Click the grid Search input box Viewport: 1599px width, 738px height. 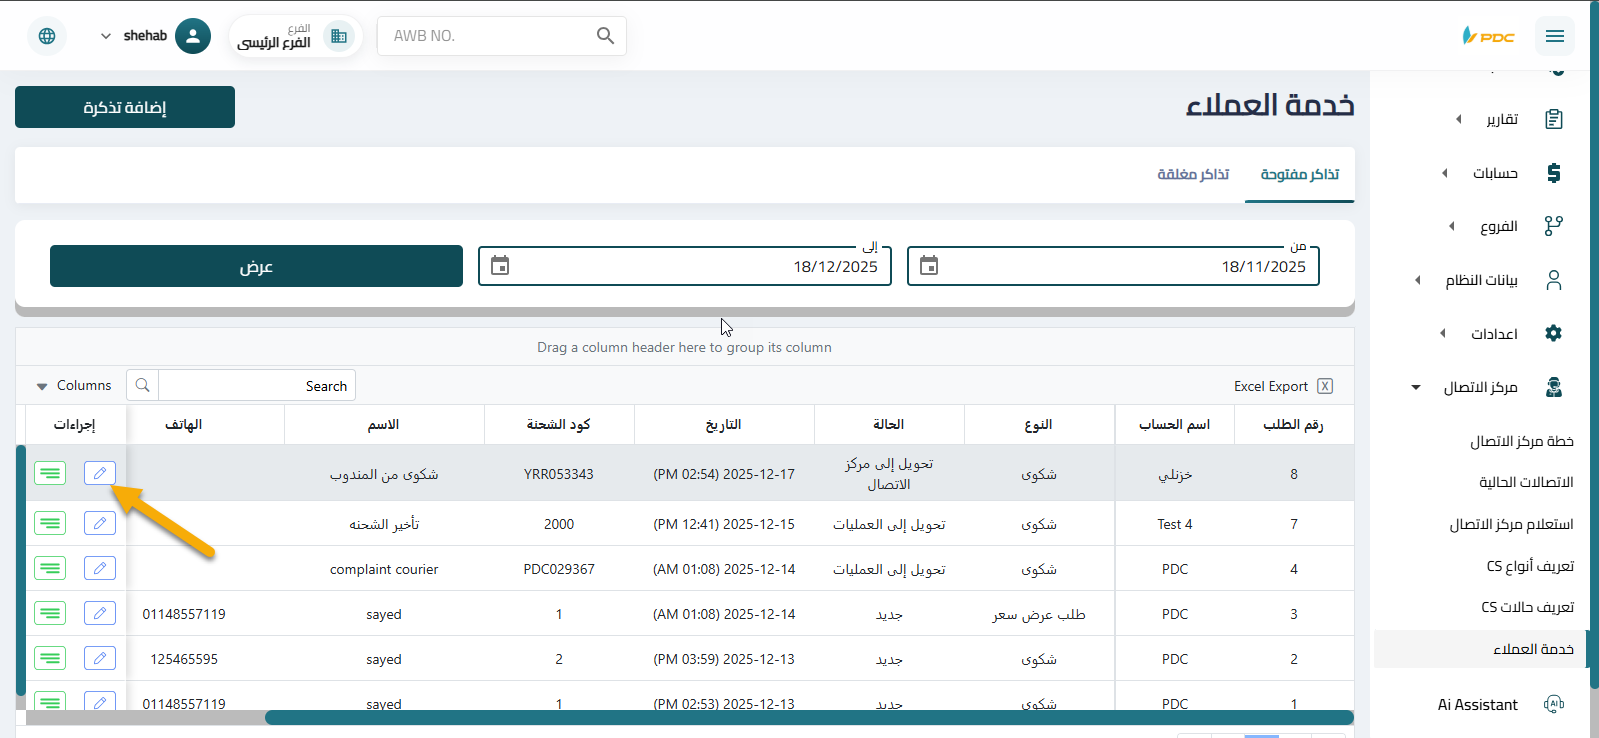point(257,386)
